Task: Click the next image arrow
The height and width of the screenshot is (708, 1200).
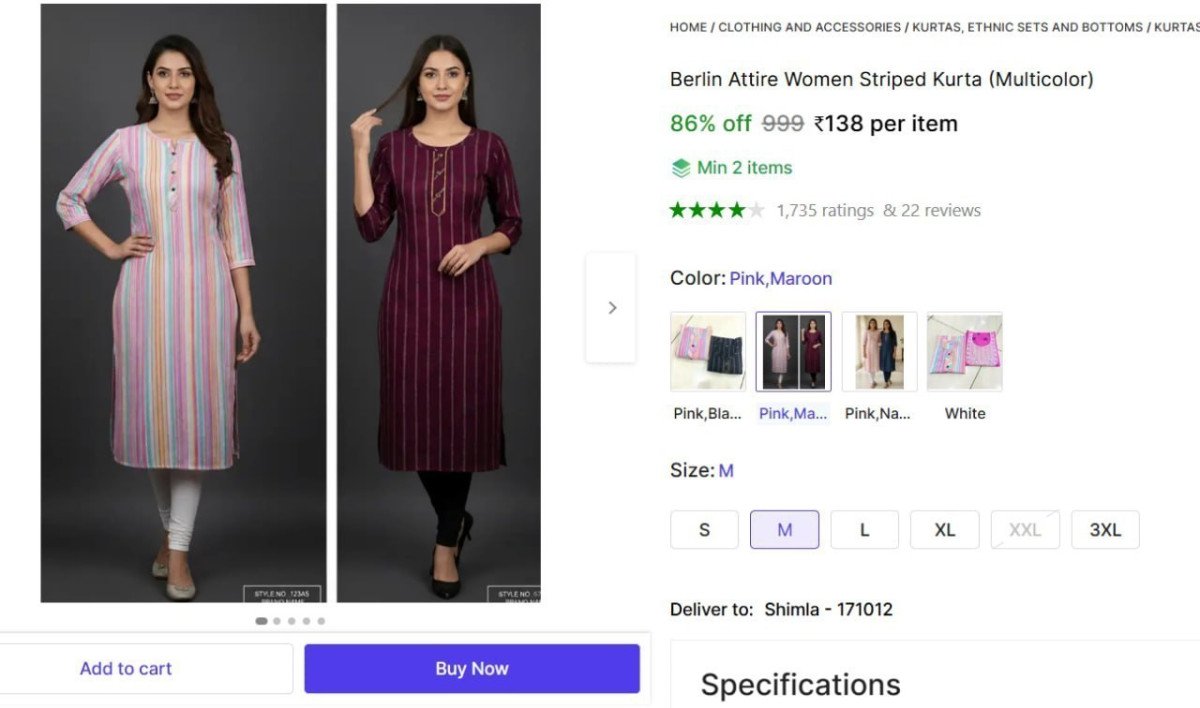Action: pyautogui.click(x=611, y=307)
